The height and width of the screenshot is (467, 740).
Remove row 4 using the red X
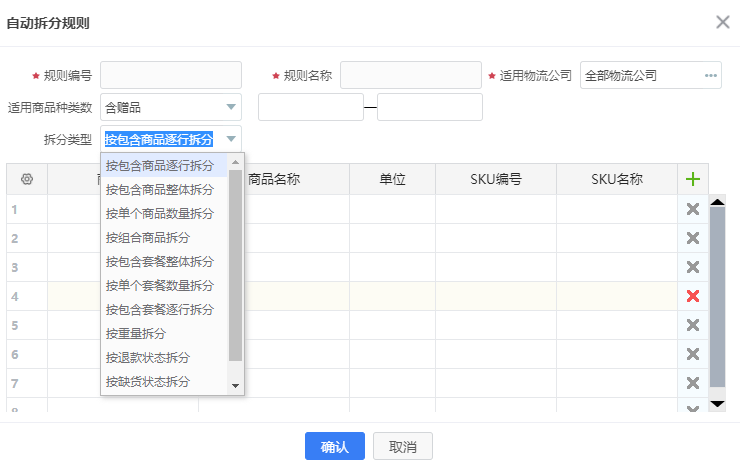693,296
